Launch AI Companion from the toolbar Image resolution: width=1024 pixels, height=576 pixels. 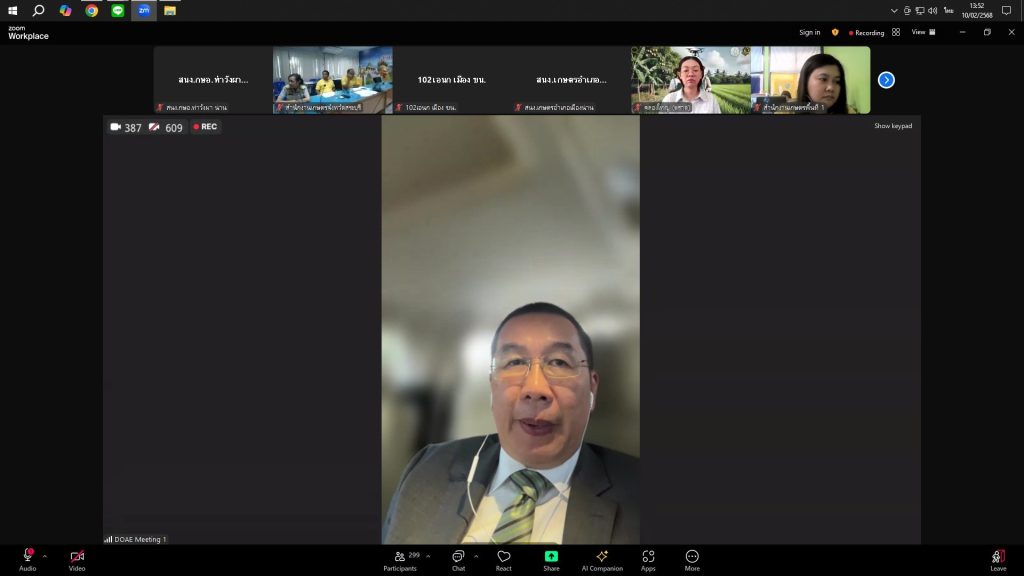pos(602,558)
